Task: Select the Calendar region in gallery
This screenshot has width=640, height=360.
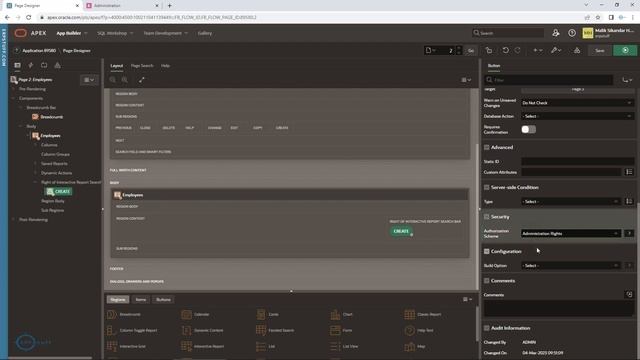Action: 196,314
